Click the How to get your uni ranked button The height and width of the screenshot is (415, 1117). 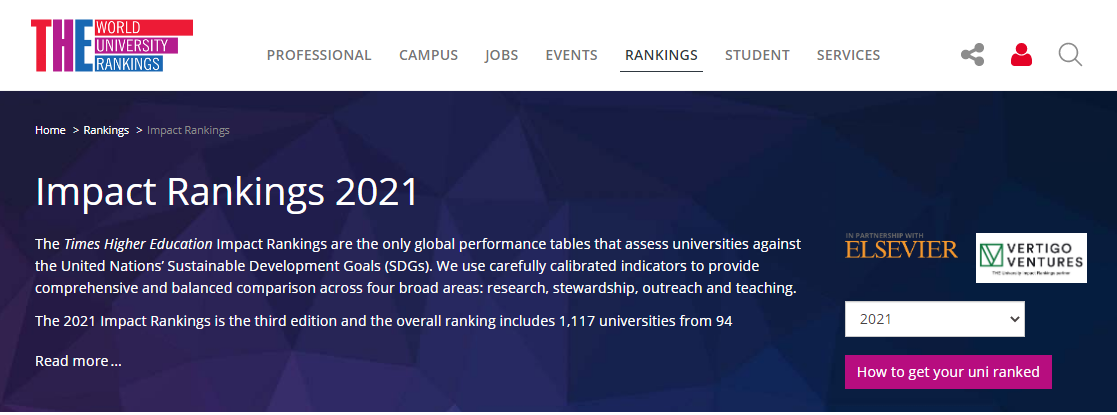[948, 372]
